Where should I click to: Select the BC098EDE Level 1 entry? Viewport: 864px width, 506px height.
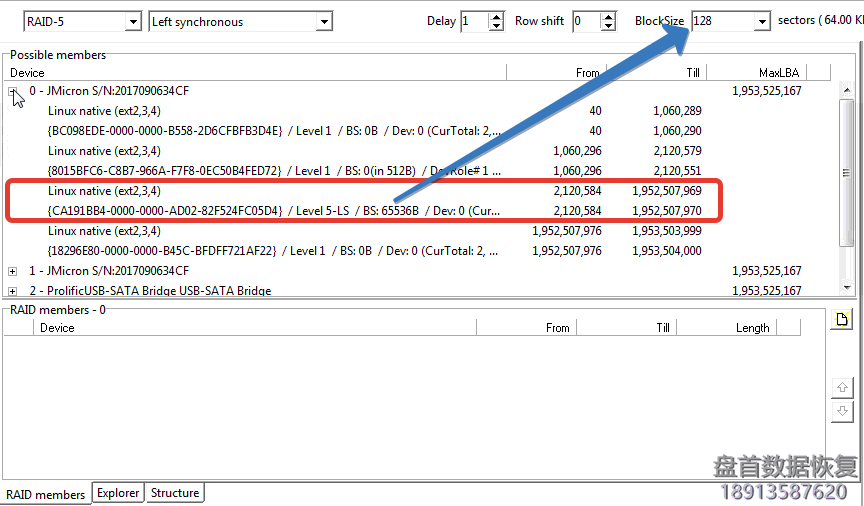pyautogui.click(x=274, y=131)
